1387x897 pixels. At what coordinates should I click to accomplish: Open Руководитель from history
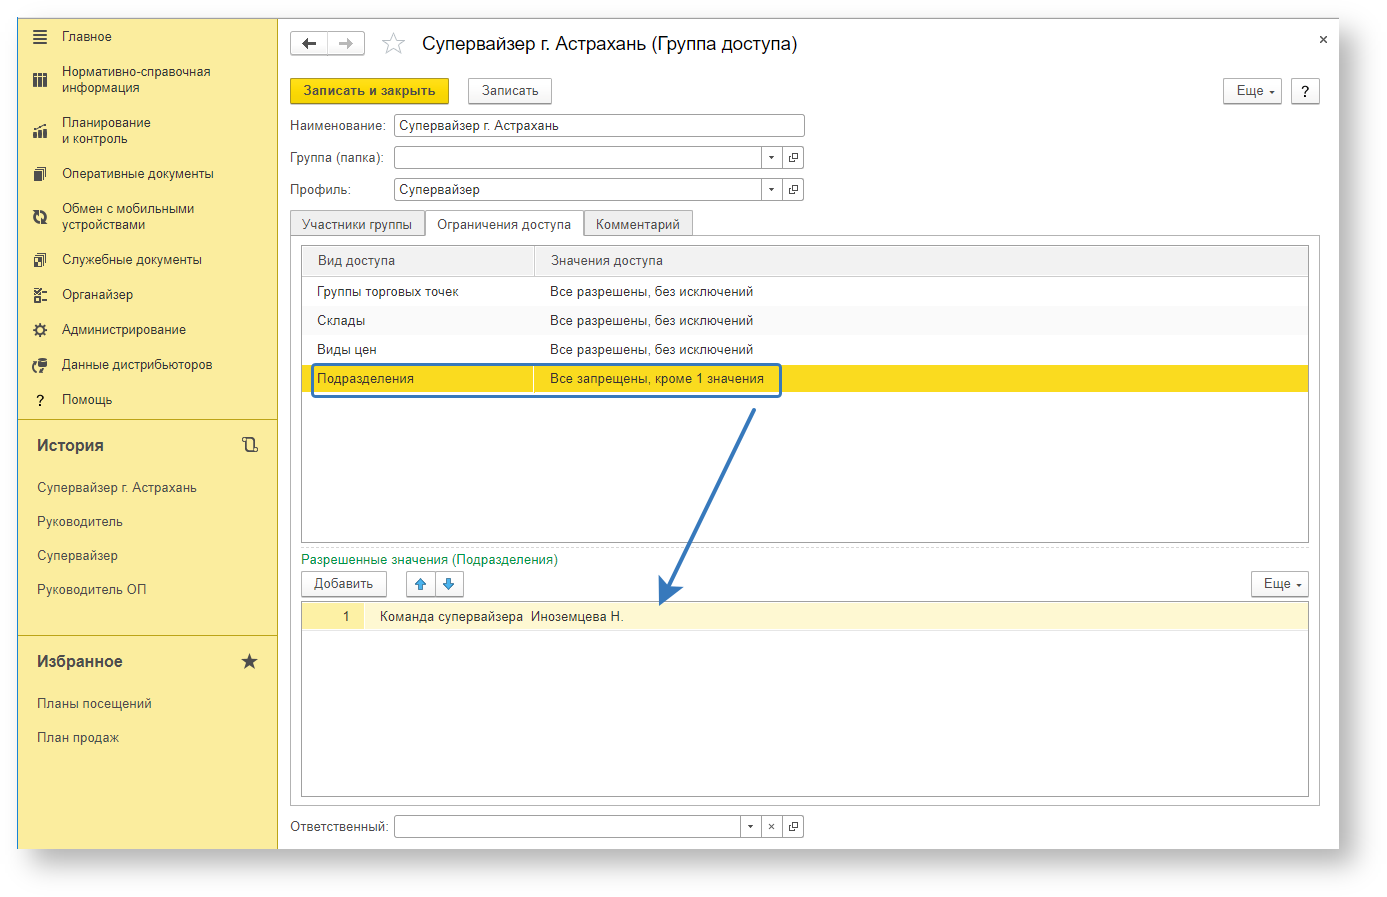[x=80, y=522]
